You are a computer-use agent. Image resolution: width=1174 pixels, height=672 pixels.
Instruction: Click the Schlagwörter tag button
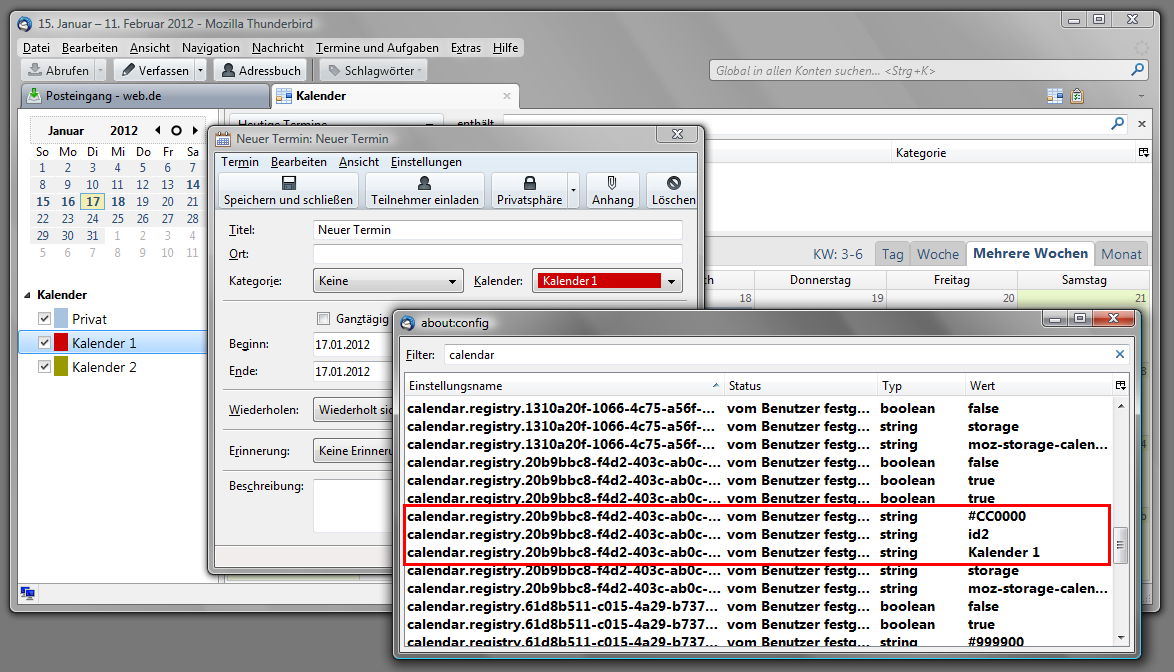[373, 70]
